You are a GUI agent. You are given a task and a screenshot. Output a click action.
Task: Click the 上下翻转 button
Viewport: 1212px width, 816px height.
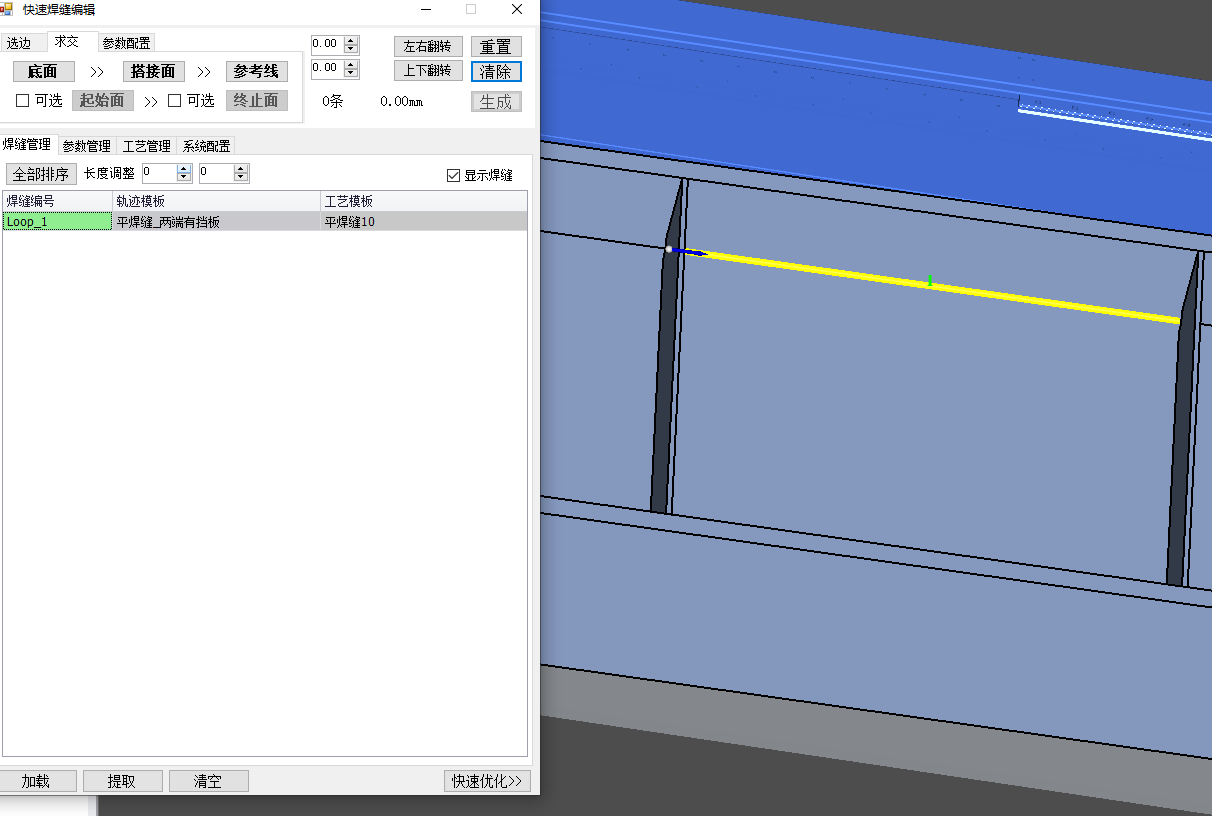point(427,71)
